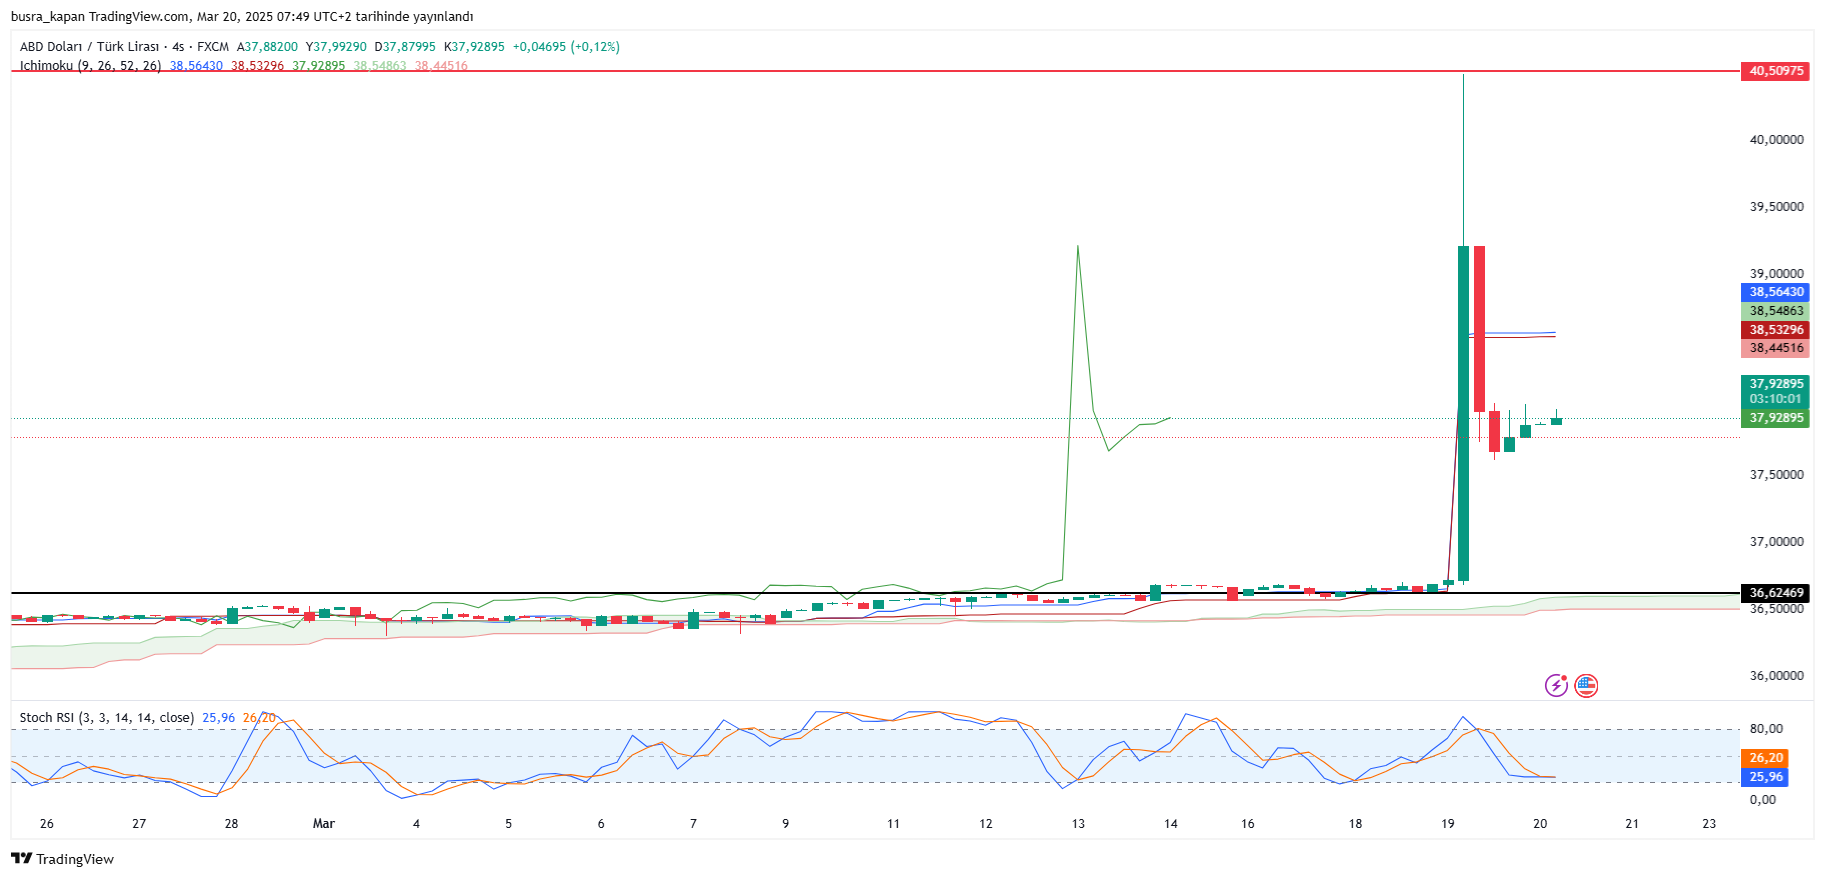Click the 39,00000 price axis tick

pyautogui.click(x=1776, y=274)
